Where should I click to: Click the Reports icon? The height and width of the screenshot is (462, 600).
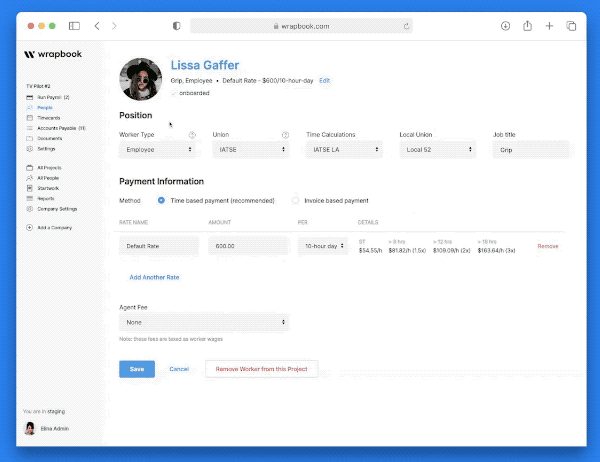[29, 198]
